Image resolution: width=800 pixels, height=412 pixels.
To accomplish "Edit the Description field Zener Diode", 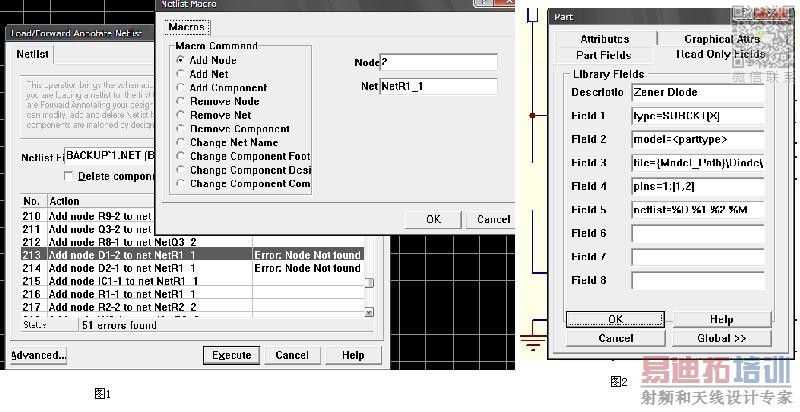I will click(x=697, y=92).
